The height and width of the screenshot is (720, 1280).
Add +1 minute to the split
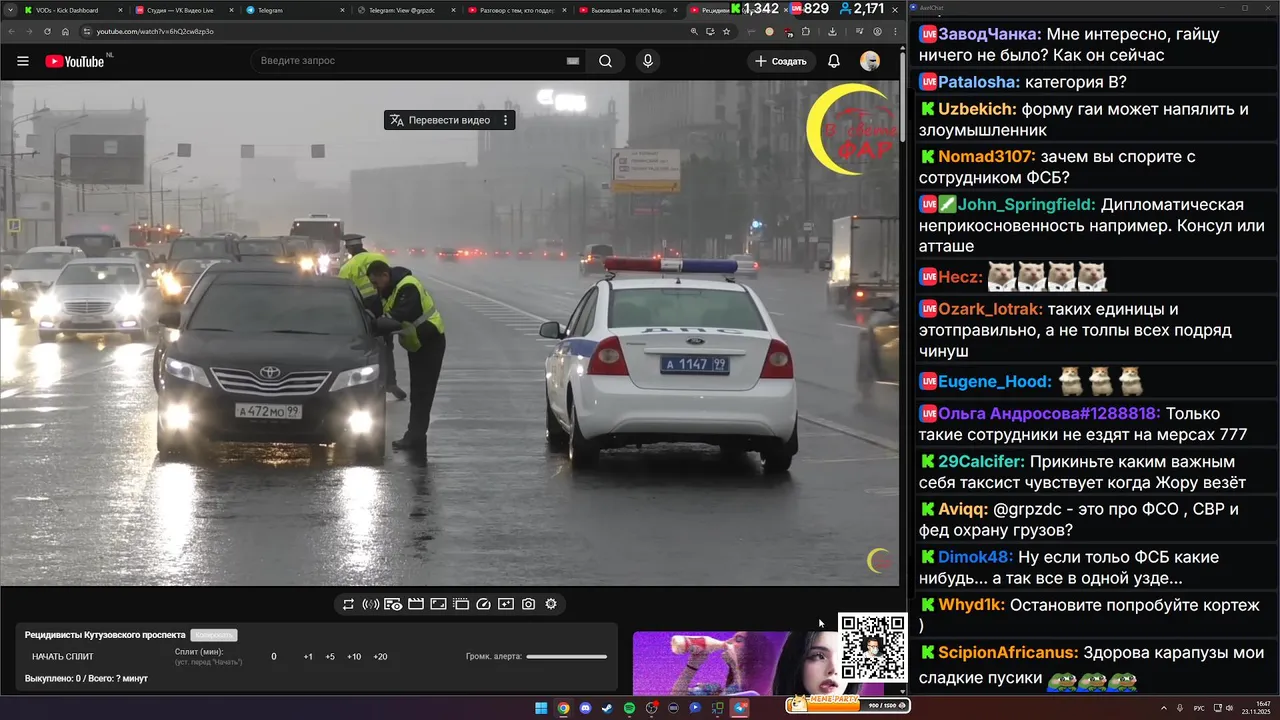308,657
